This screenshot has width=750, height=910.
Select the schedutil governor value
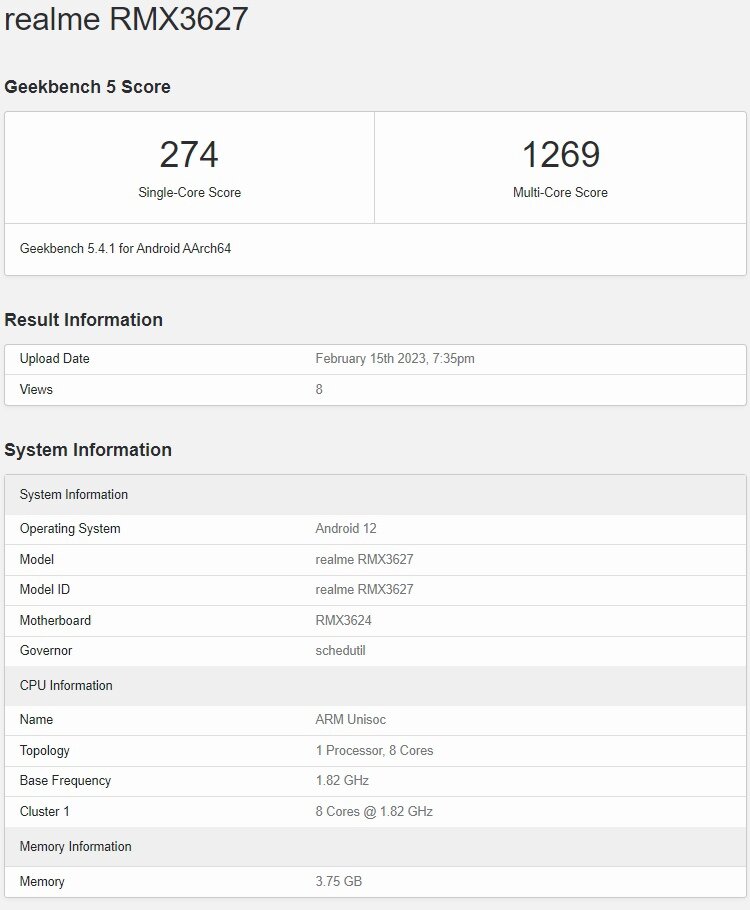340,651
